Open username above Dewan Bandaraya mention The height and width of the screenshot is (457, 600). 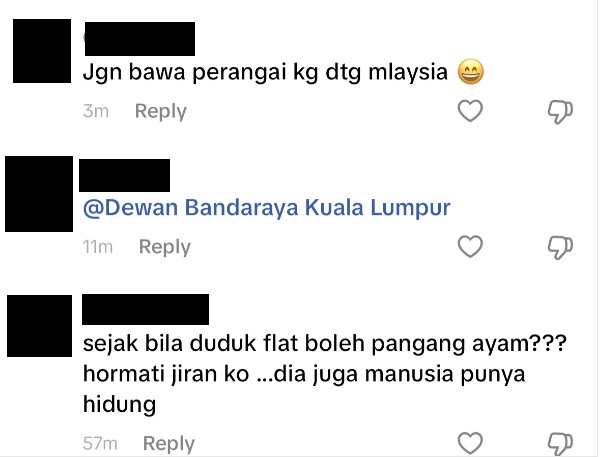[124, 175]
